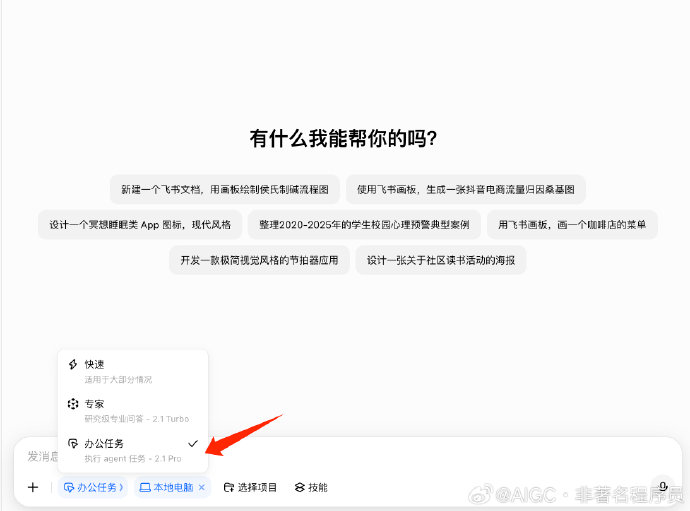Select the 办公任务 mode option
Image resolution: width=690 pixels, height=511 pixels.
132,450
